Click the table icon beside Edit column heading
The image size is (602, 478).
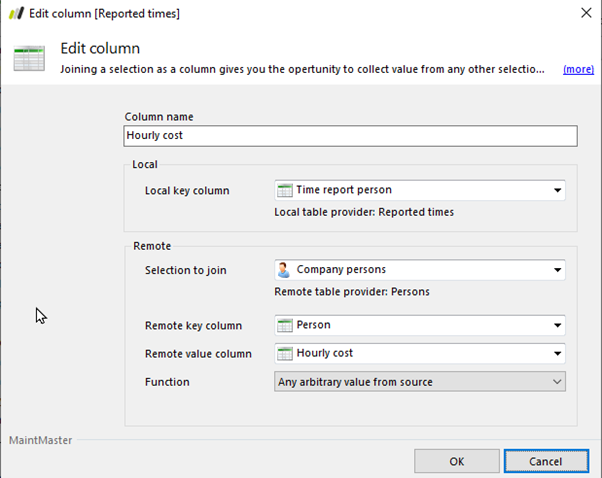click(x=29, y=58)
